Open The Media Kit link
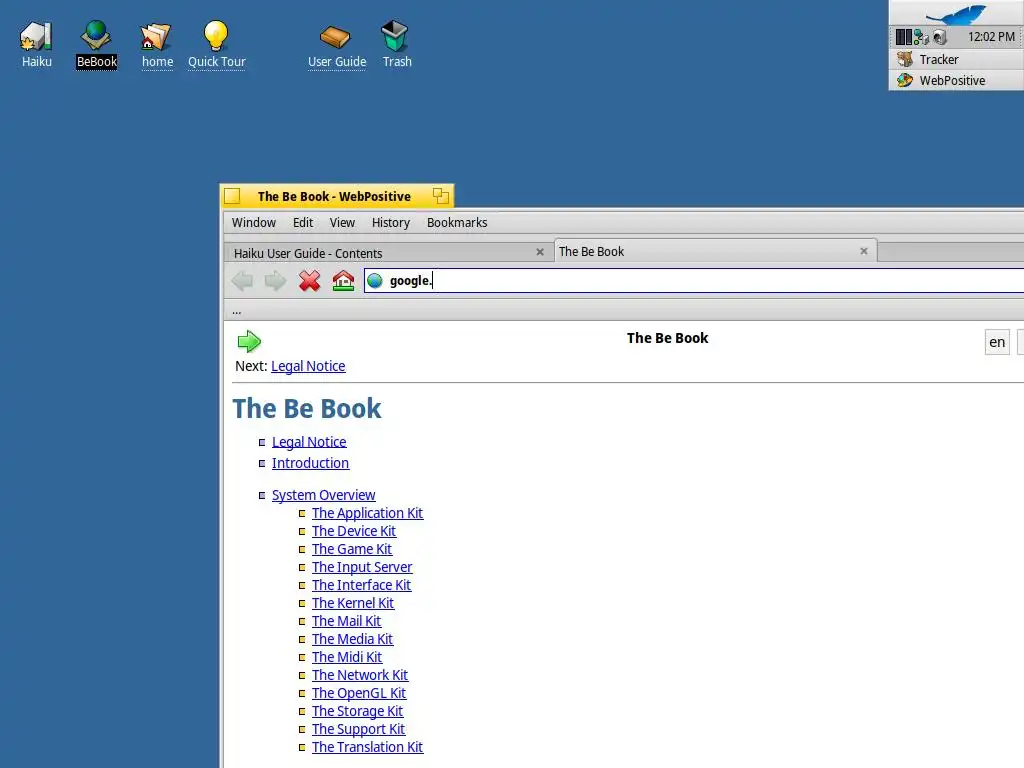 [352, 639]
